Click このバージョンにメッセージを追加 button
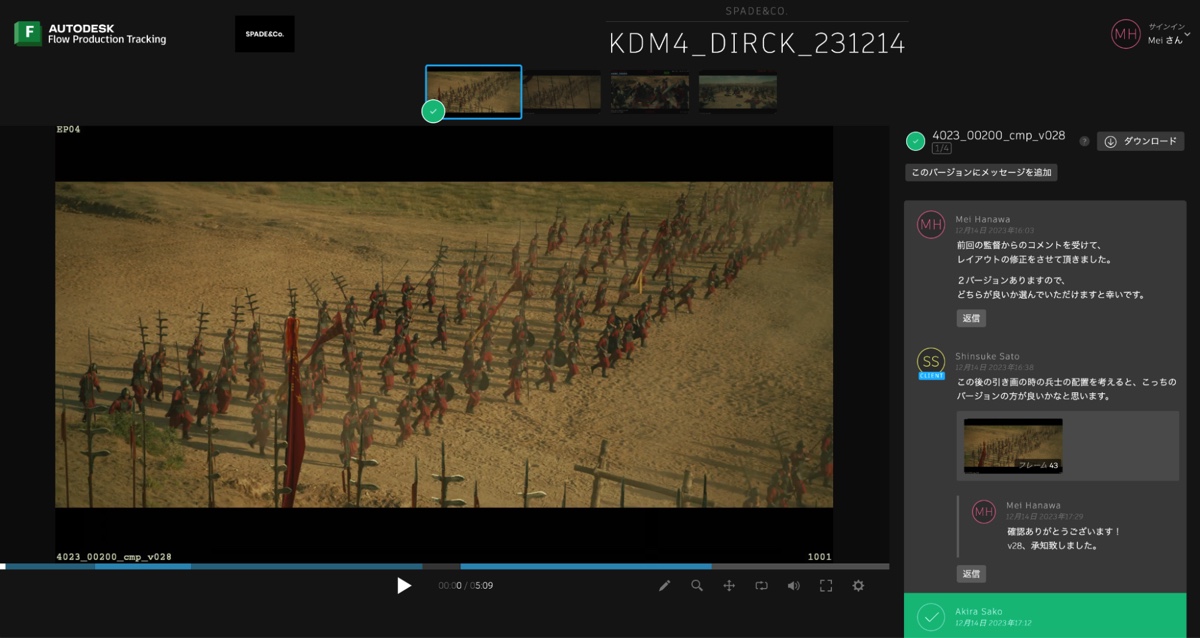1200x638 pixels. pos(981,172)
